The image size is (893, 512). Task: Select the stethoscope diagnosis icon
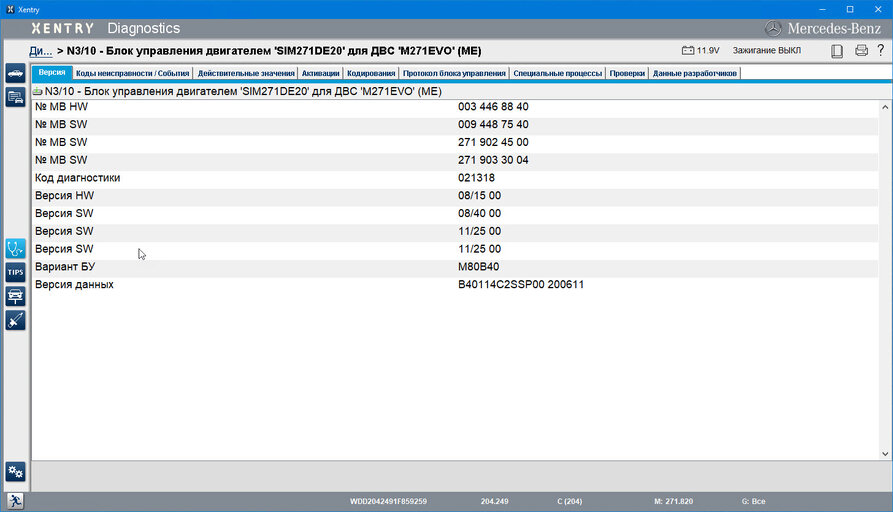click(x=15, y=249)
